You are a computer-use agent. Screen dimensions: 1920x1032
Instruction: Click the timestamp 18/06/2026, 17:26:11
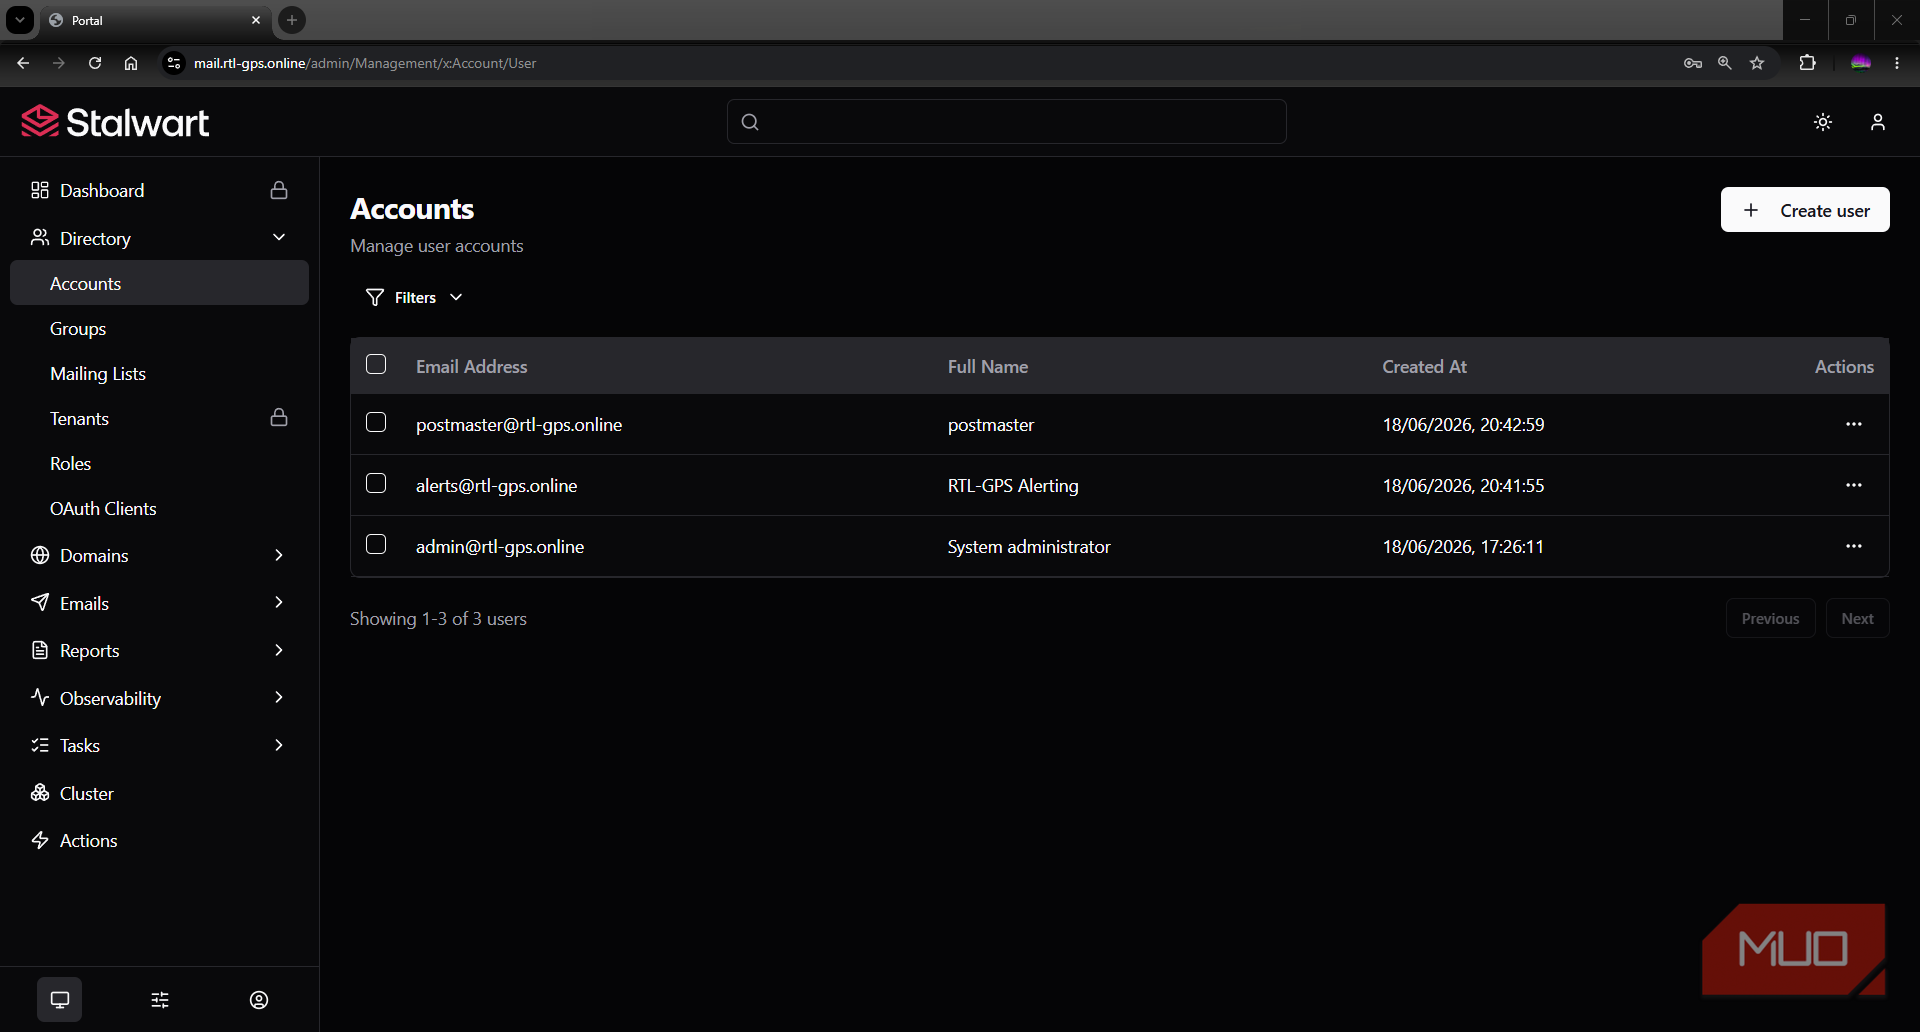[x=1463, y=546]
